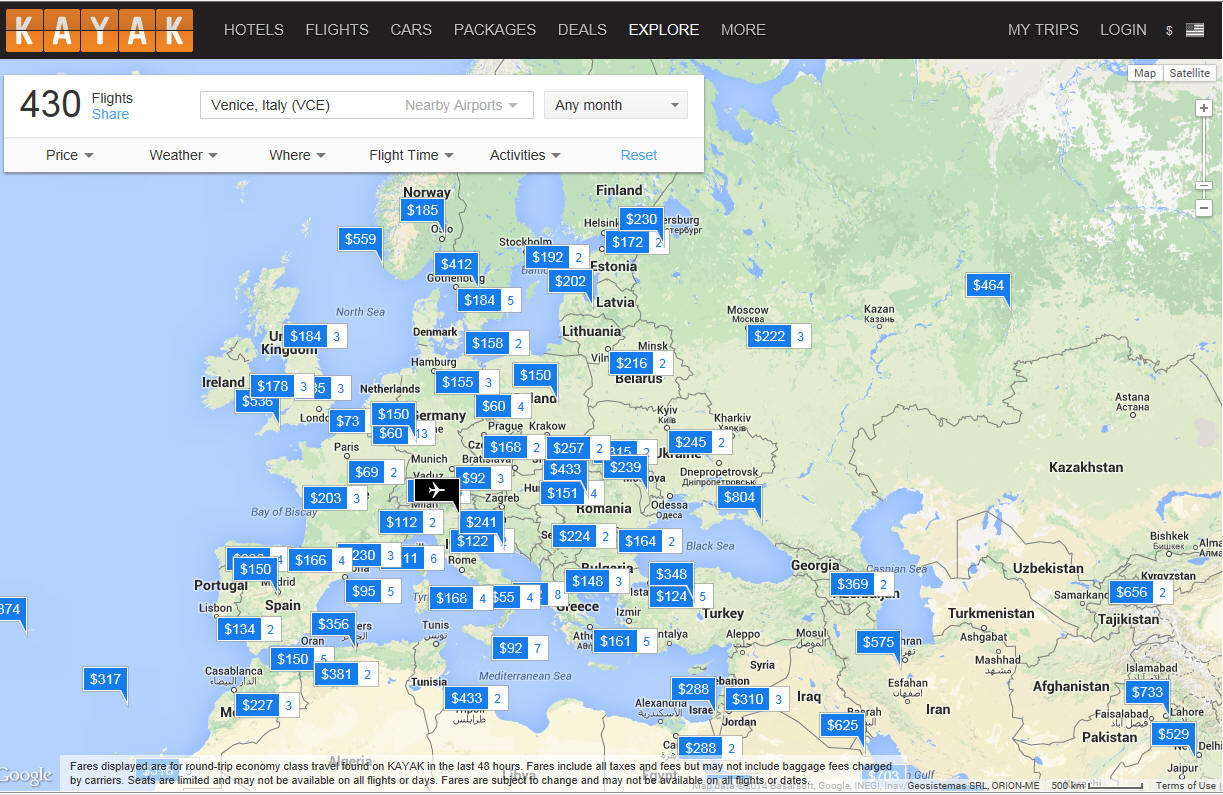Select the $559 fare marker near Norway
Viewport: 1223px width, 795px height.
click(x=360, y=238)
